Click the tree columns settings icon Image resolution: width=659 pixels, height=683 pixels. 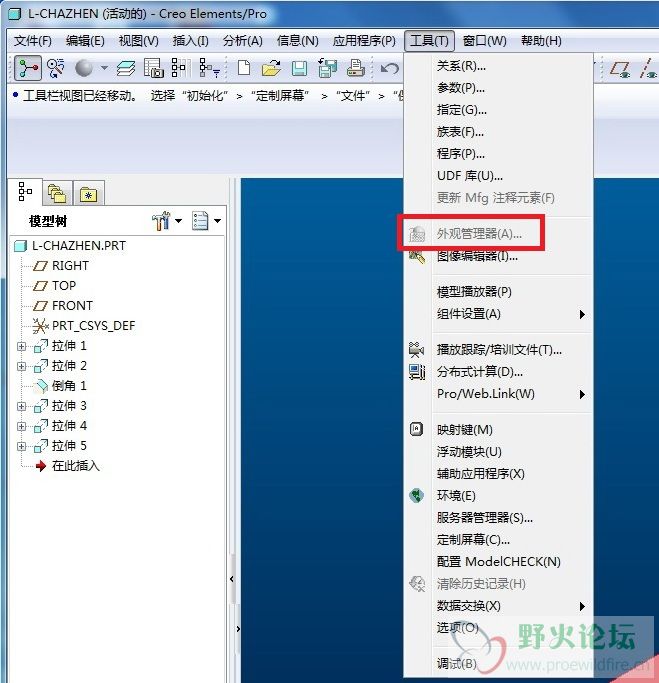point(179,68)
